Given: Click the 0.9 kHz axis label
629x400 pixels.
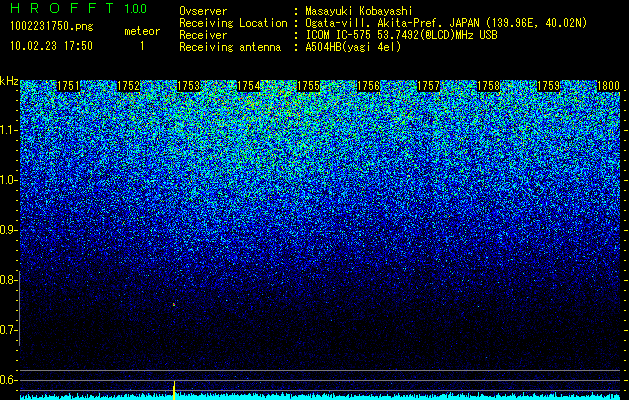Looking at the screenshot, I should point(8,230).
